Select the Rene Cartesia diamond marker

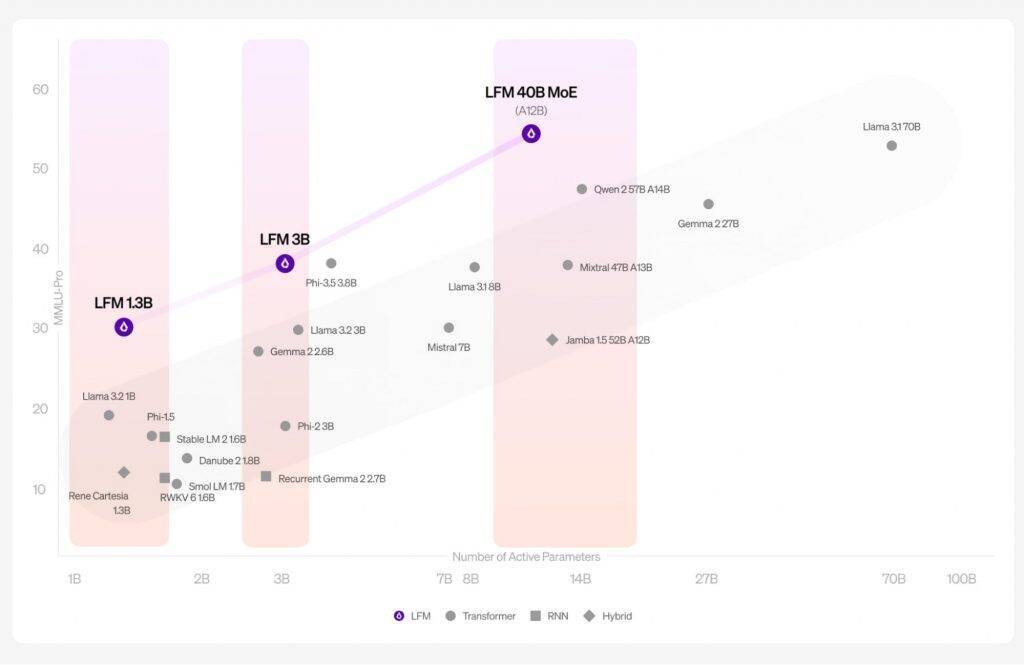point(124,472)
